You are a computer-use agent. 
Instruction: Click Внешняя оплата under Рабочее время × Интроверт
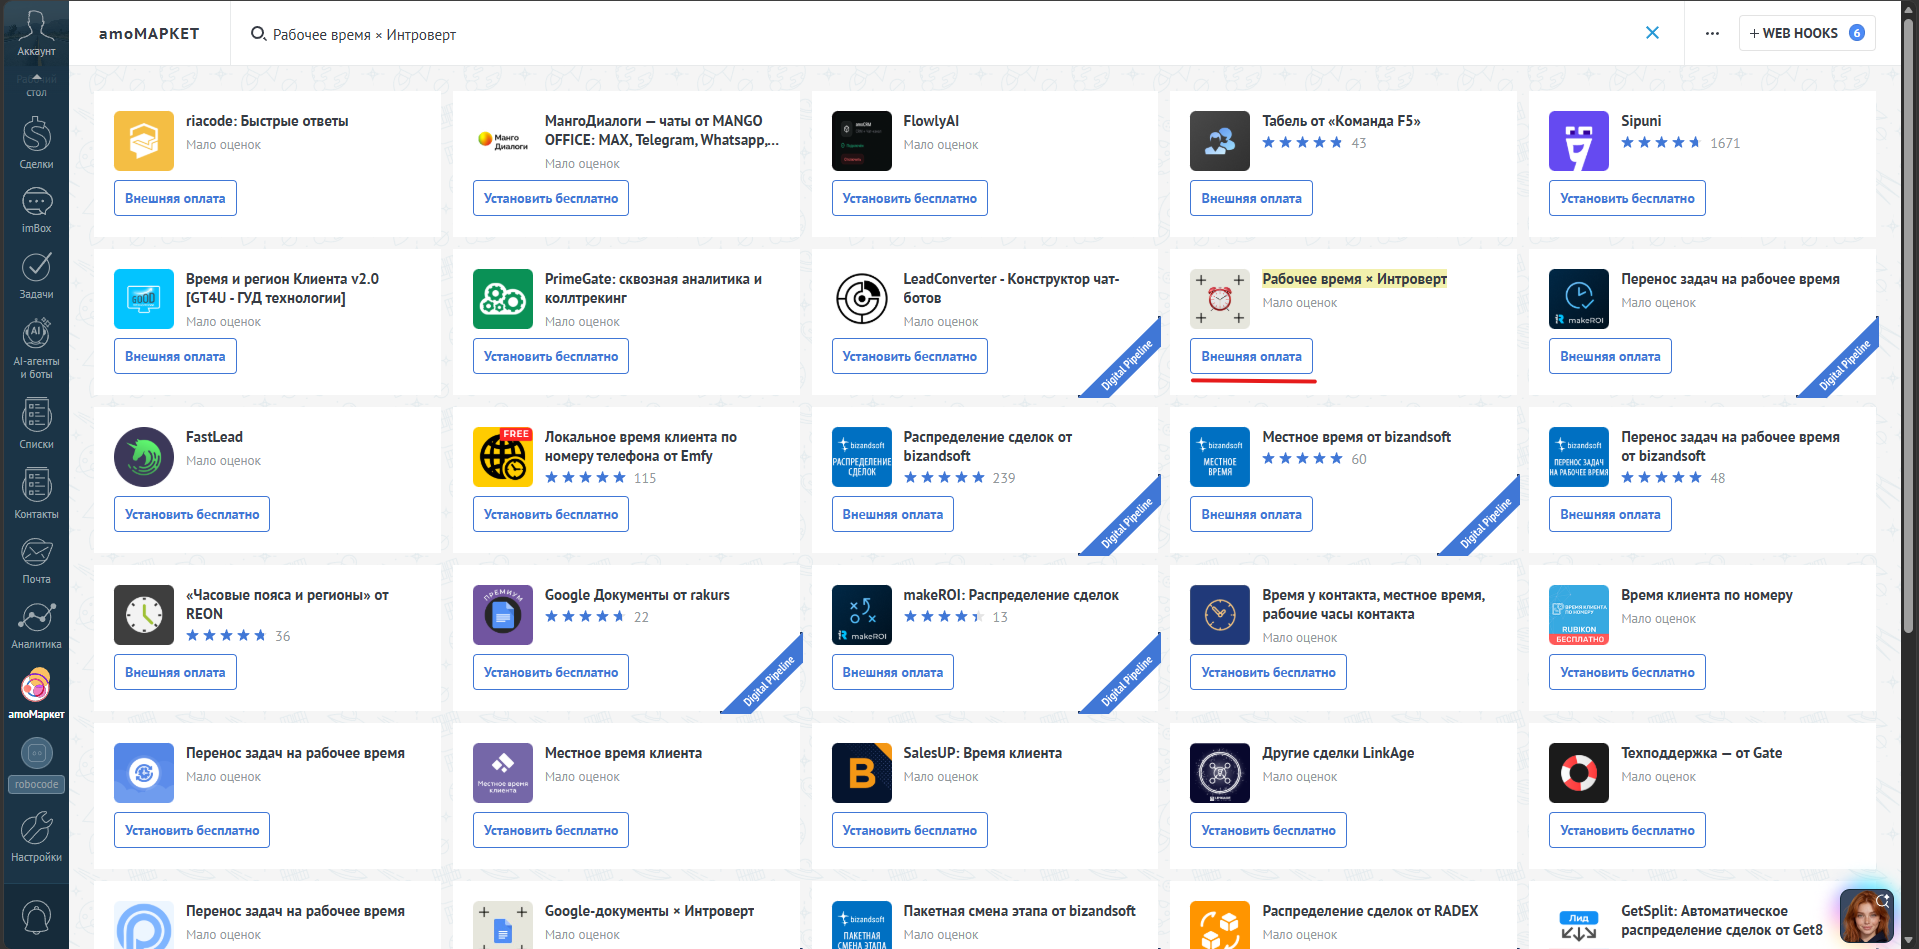click(x=1251, y=356)
